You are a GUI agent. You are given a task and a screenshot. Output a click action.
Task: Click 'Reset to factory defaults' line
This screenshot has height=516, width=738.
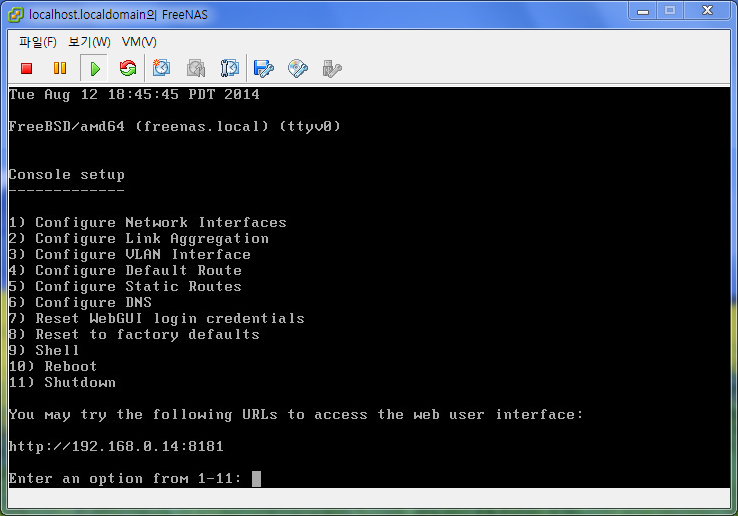tap(134, 335)
